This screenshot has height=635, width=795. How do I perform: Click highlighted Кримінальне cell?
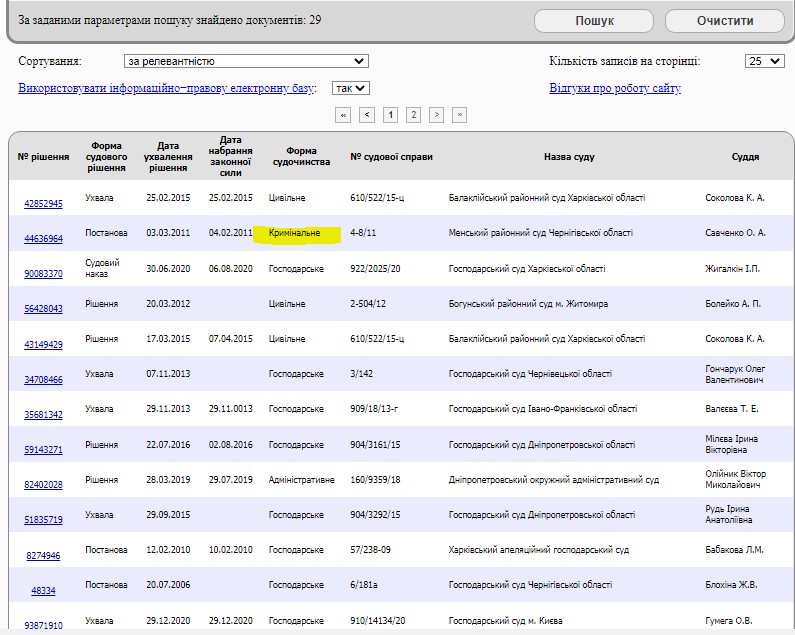tap(295, 234)
